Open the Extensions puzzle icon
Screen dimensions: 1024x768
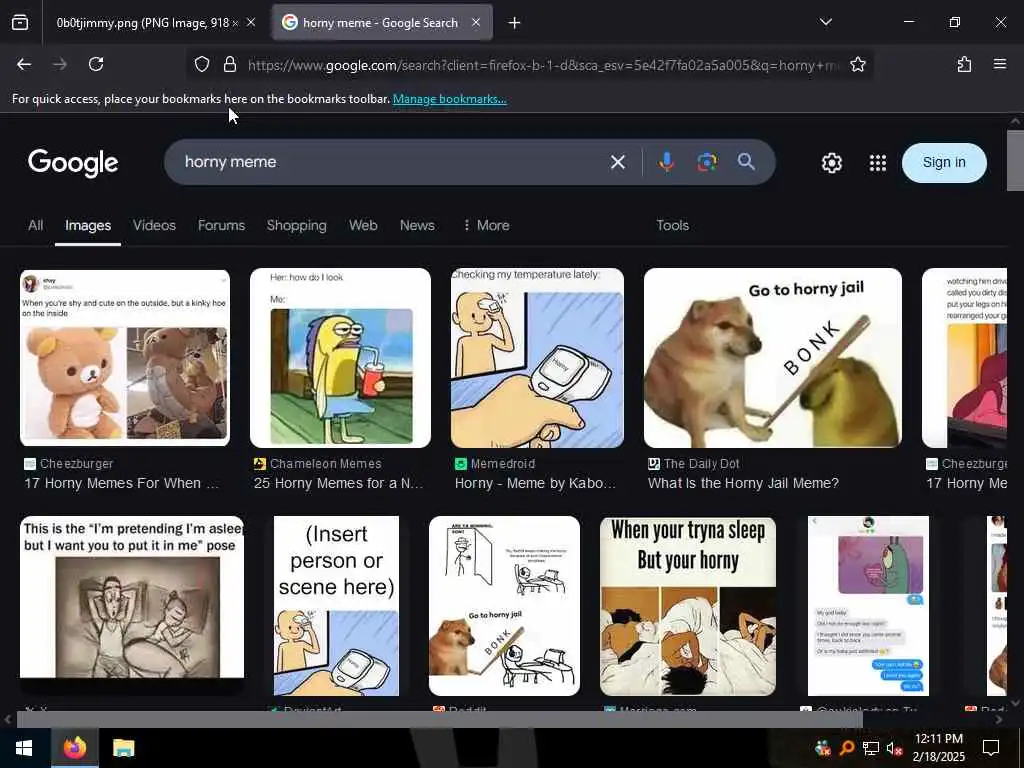coord(964,64)
